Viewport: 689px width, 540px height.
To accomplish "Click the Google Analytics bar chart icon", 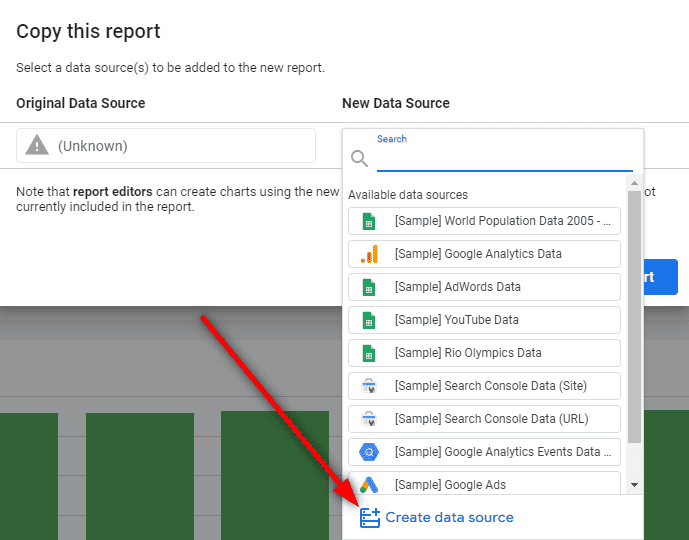I will pos(369,254).
